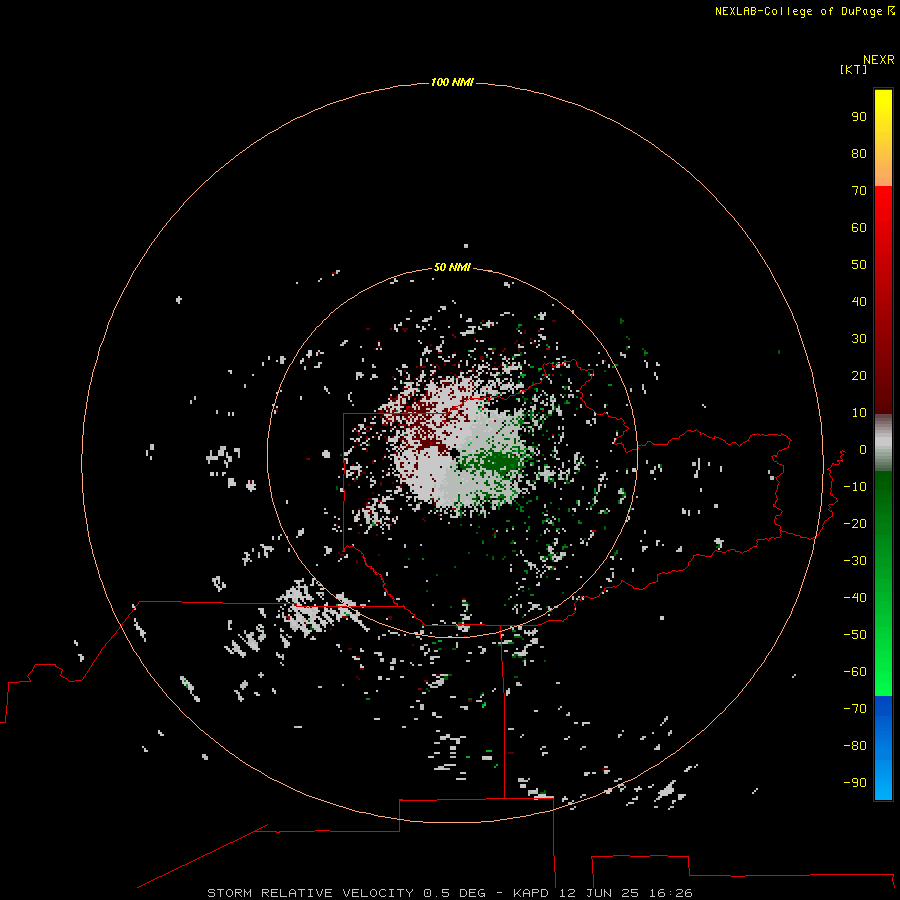Click the yellow top segment of color bar
Viewport: 900px width, 900px height.
click(x=883, y=138)
